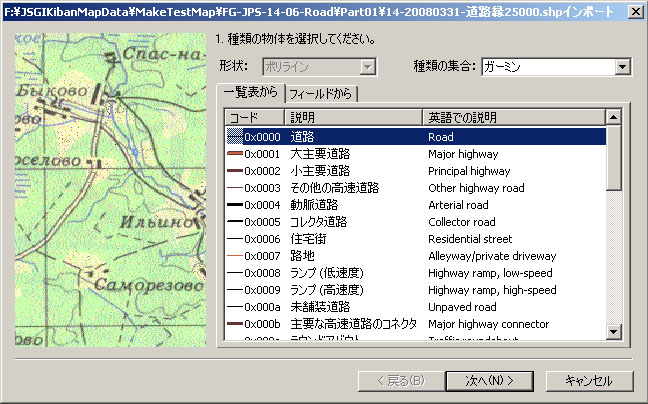Click the 次へ(N) > button
The height and width of the screenshot is (404, 648).
[x=490, y=381]
